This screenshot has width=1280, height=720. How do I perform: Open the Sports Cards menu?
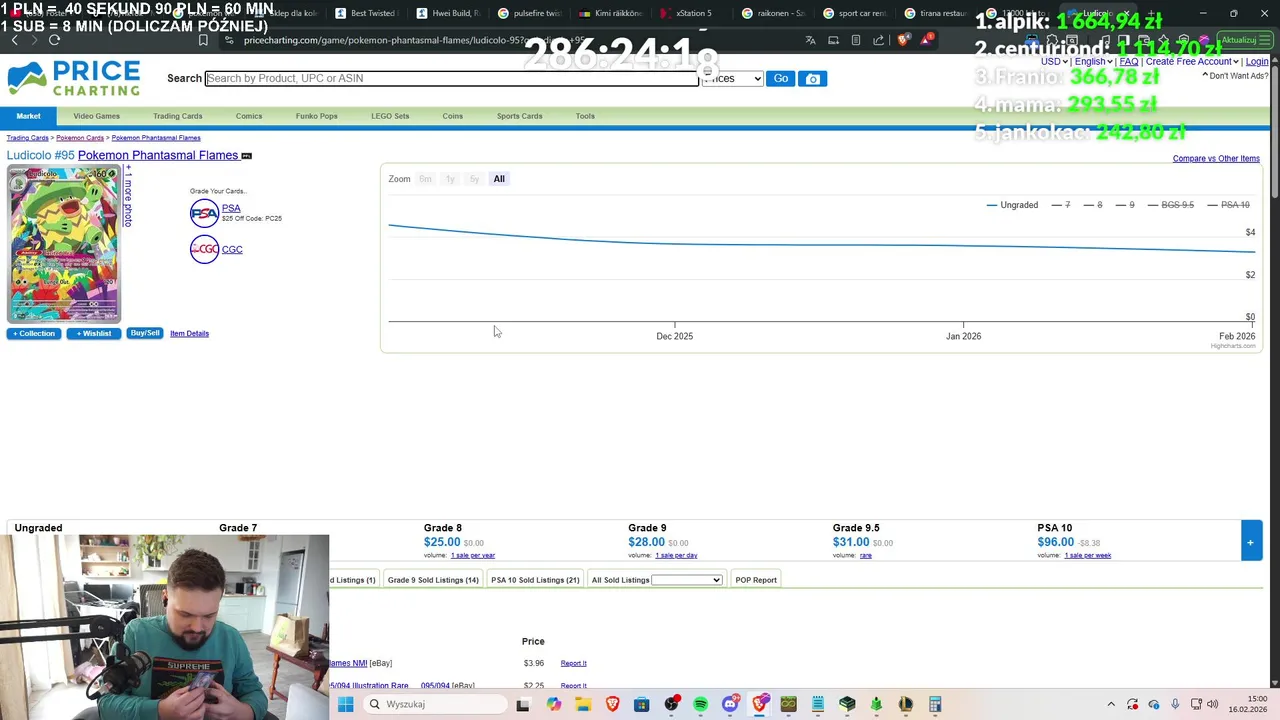click(x=520, y=116)
